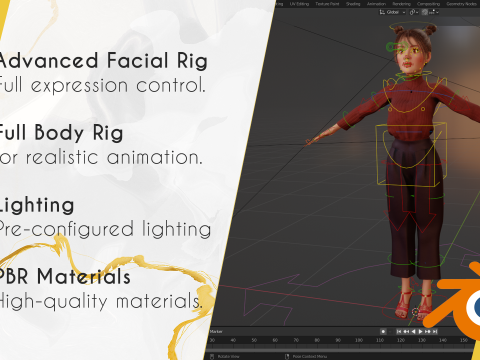Select the Shading workspace tab
Screen dimensions: 480x360
tap(353, 4)
